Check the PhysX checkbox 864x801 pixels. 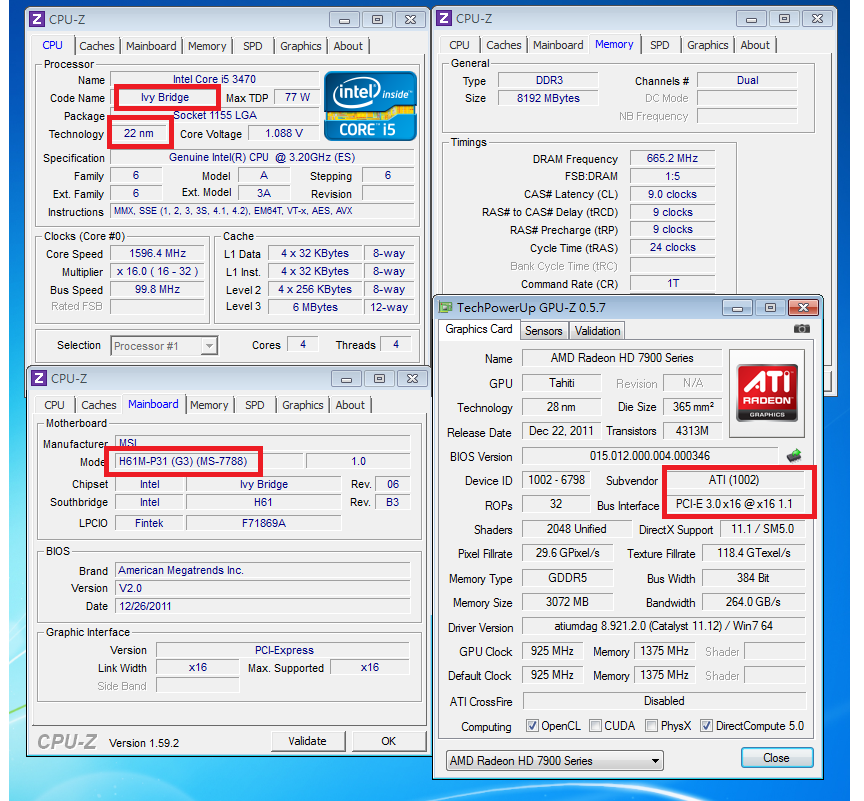click(x=652, y=726)
